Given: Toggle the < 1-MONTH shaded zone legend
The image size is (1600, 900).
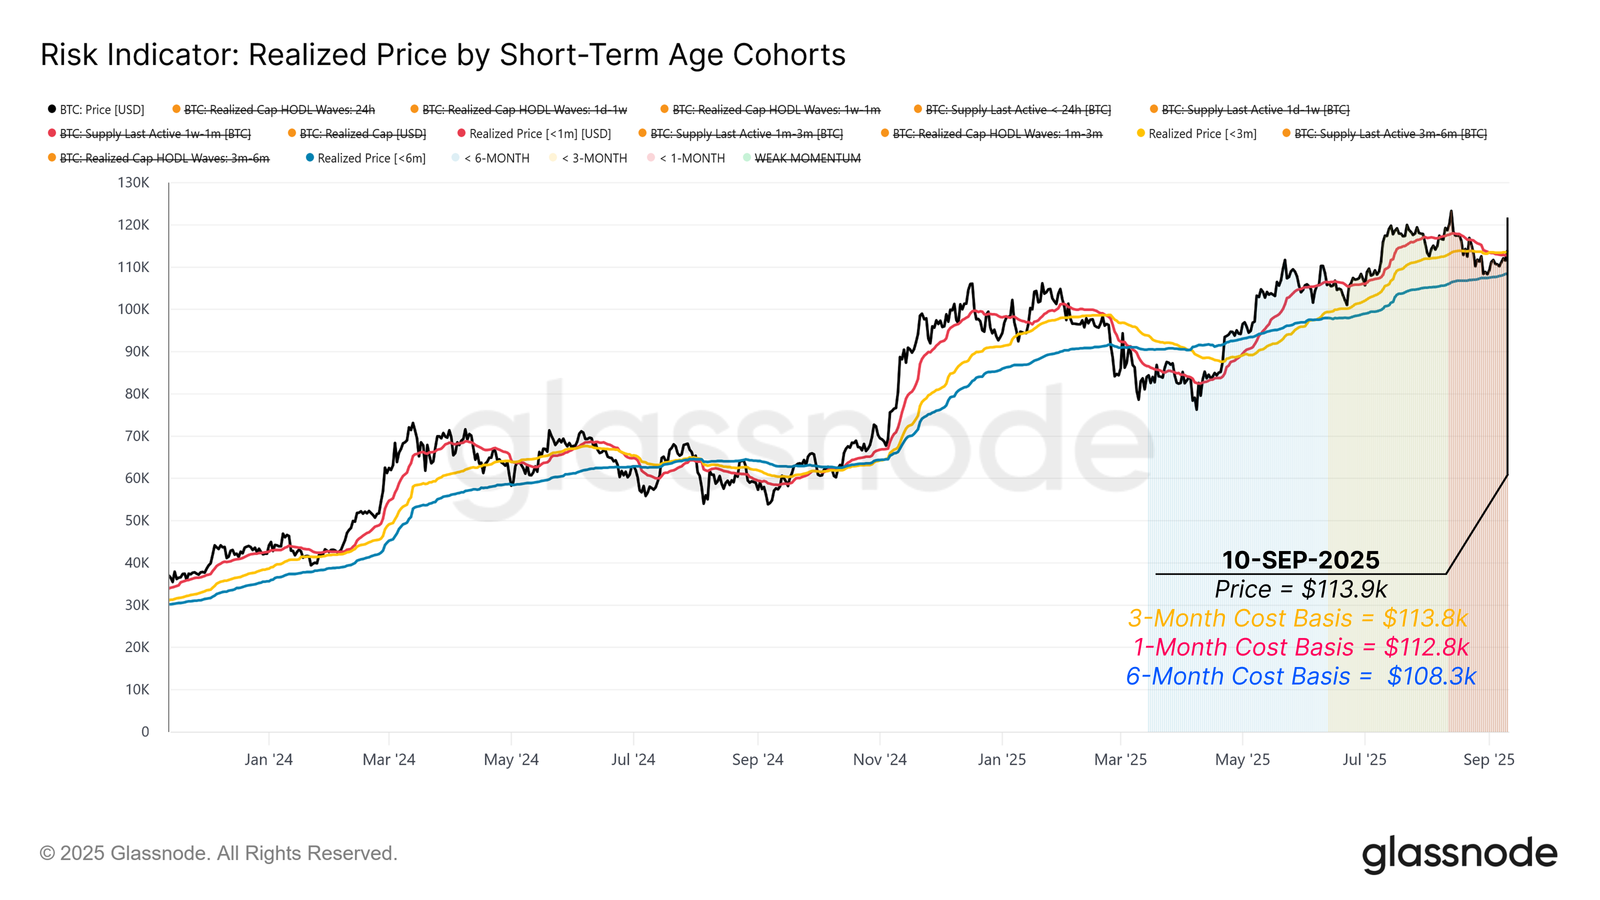Looking at the screenshot, I should coord(686,158).
